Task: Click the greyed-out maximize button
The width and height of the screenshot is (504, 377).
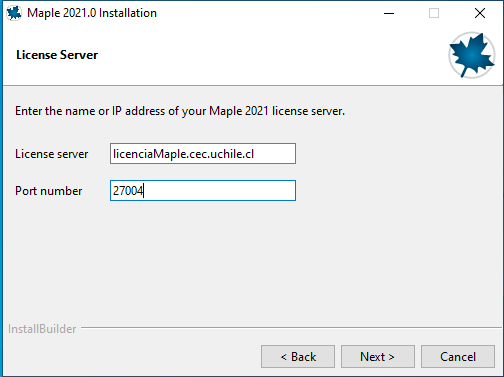Action: pos(434,13)
